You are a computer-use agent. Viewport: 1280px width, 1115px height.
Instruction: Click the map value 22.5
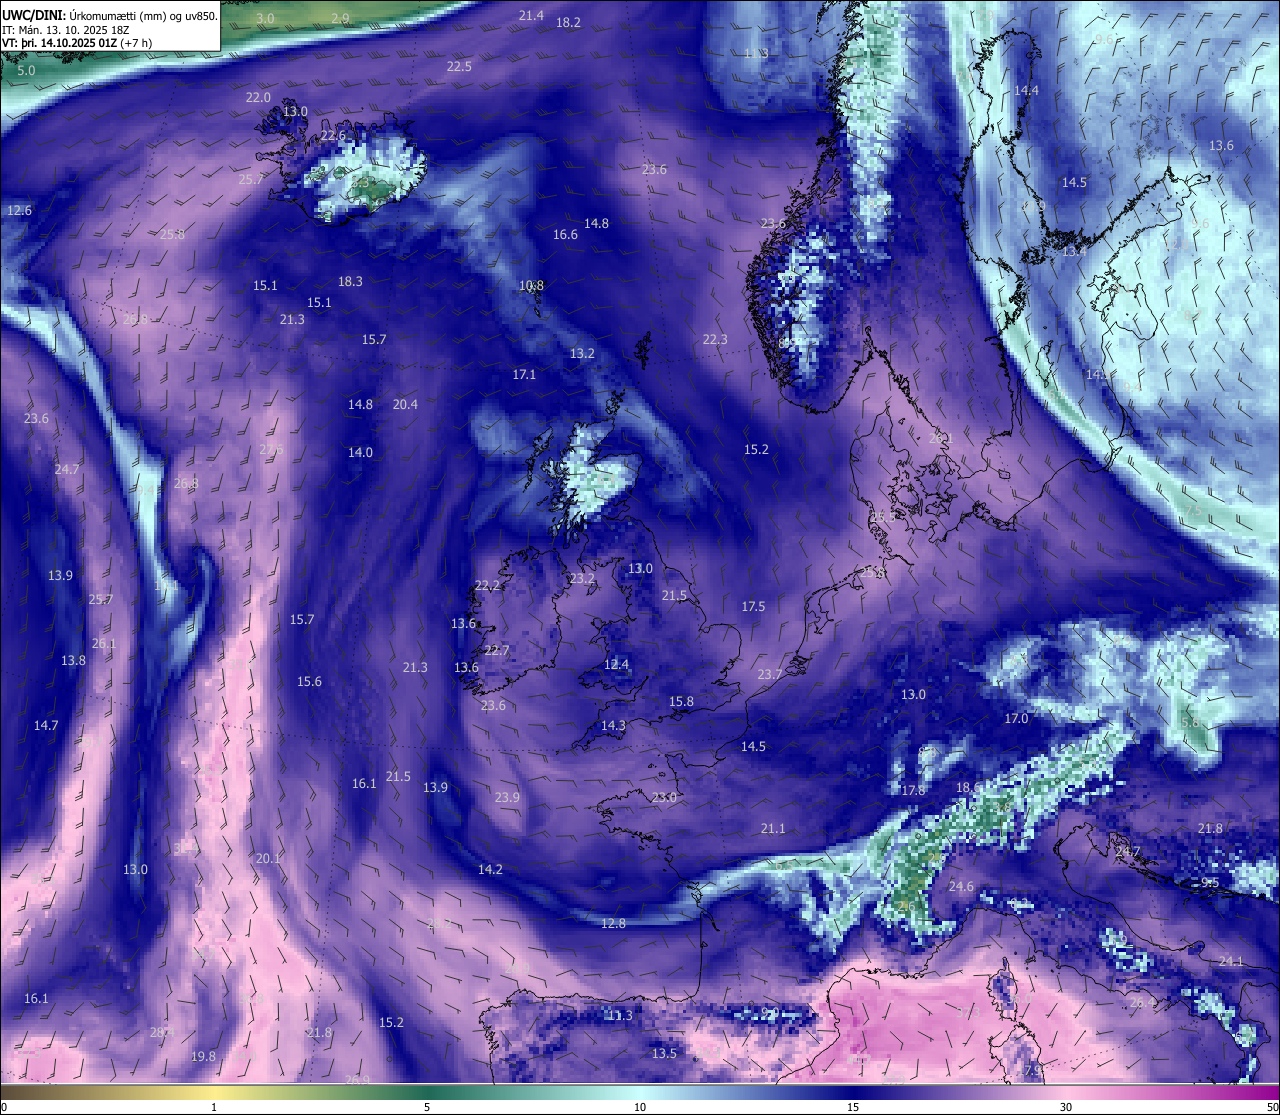[459, 67]
